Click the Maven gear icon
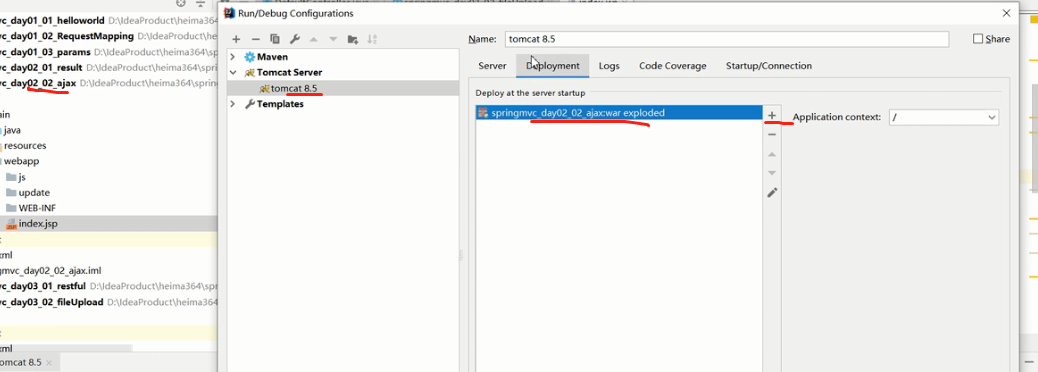The image size is (1038, 372). tap(250, 57)
